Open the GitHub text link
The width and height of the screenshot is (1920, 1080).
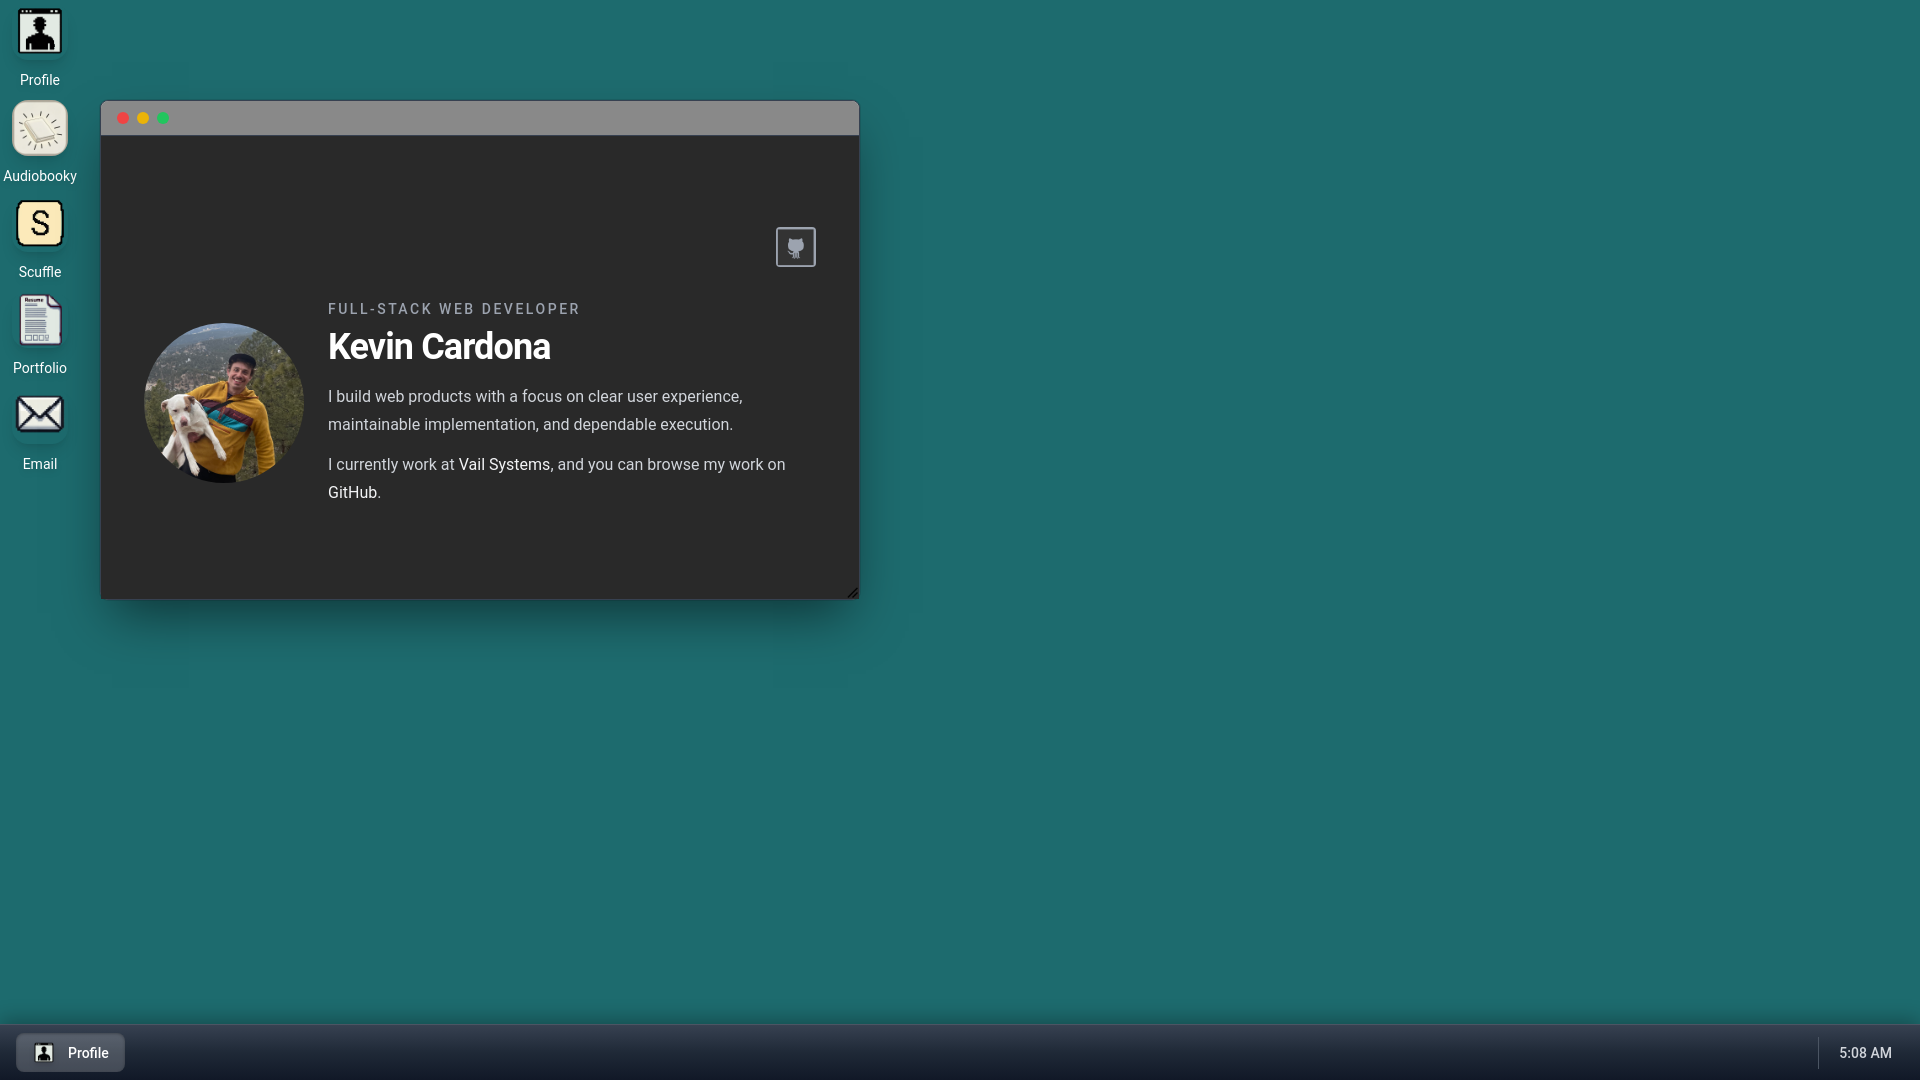click(352, 493)
